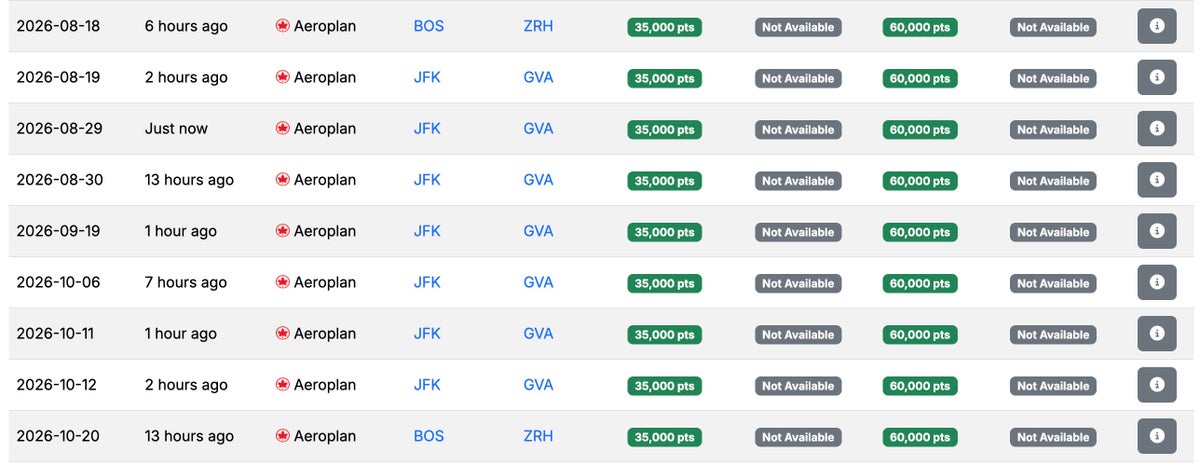Click first Not Available badge on 2026-10-11 row
This screenshot has height=465, width=1200.
[798, 335]
